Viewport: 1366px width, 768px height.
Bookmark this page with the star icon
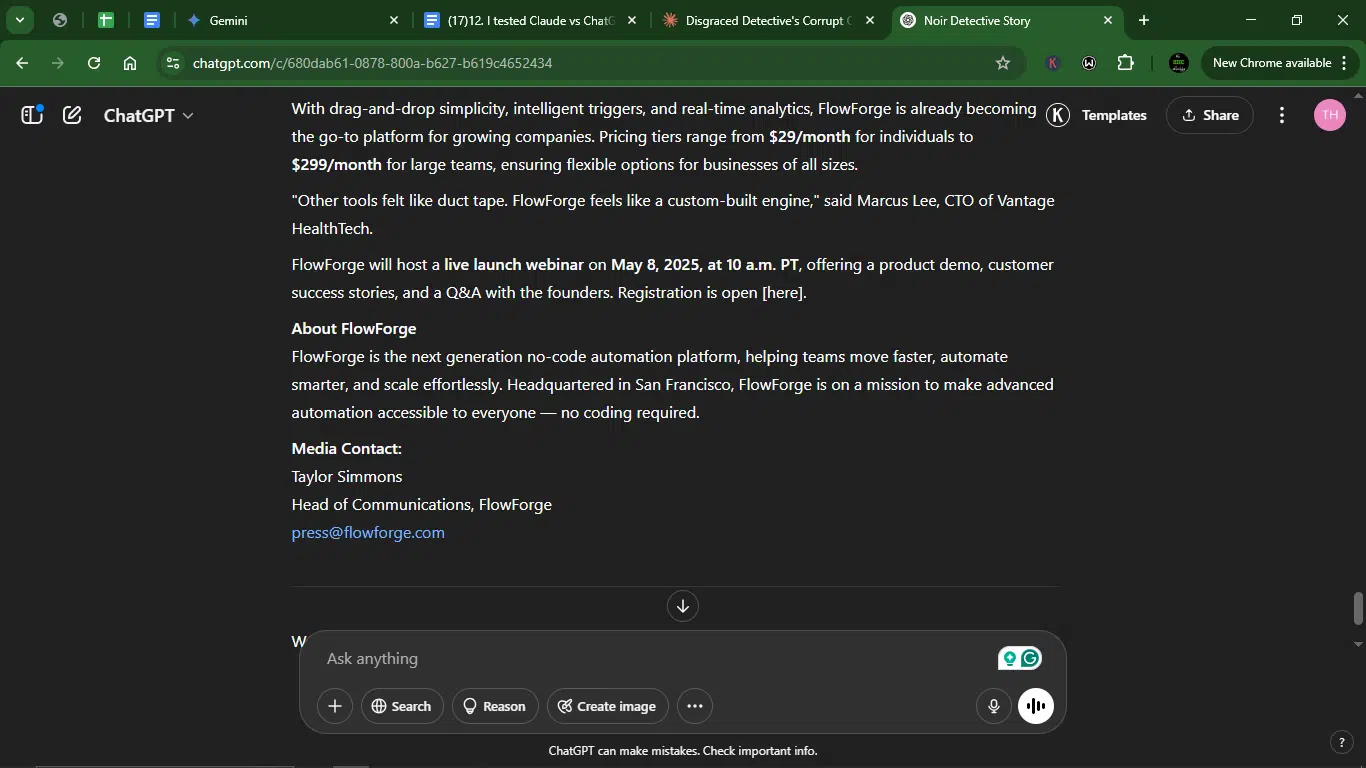tap(1003, 63)
